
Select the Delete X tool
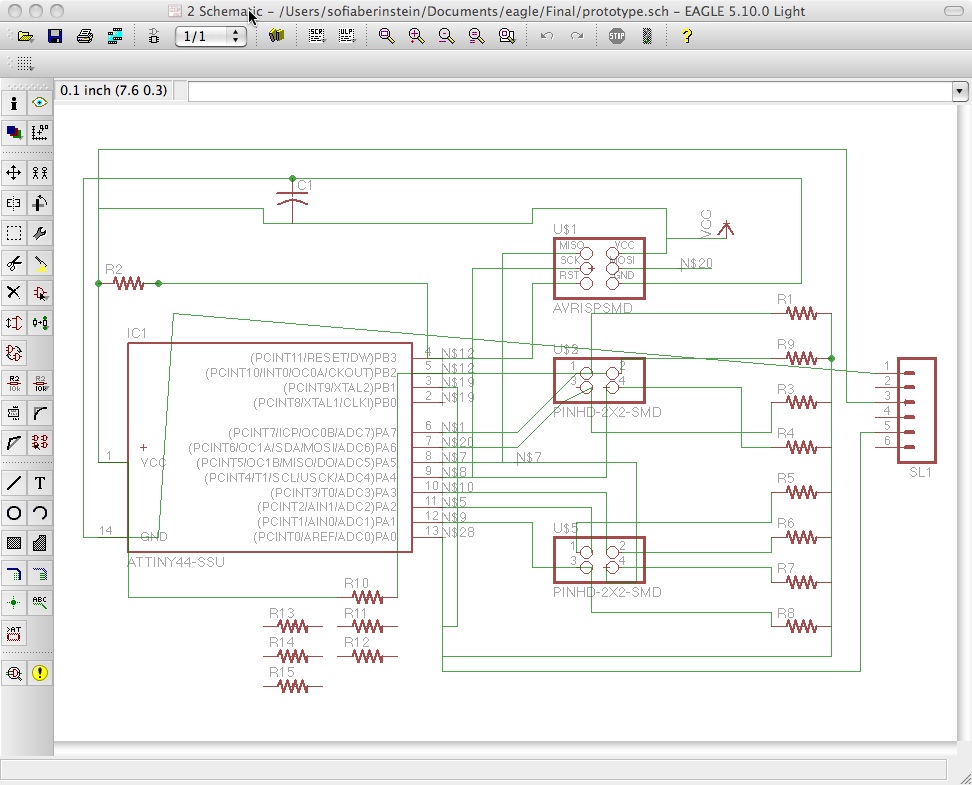pos(14,293)
